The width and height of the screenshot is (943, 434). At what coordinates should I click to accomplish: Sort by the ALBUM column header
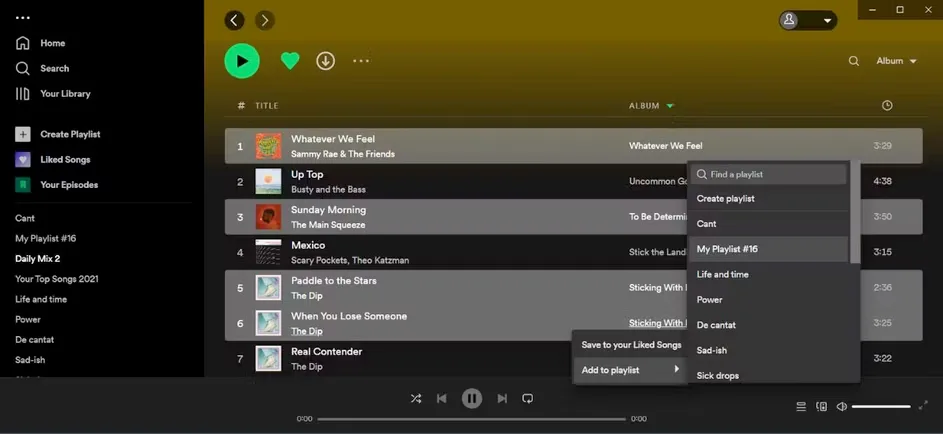pos(651,106)
